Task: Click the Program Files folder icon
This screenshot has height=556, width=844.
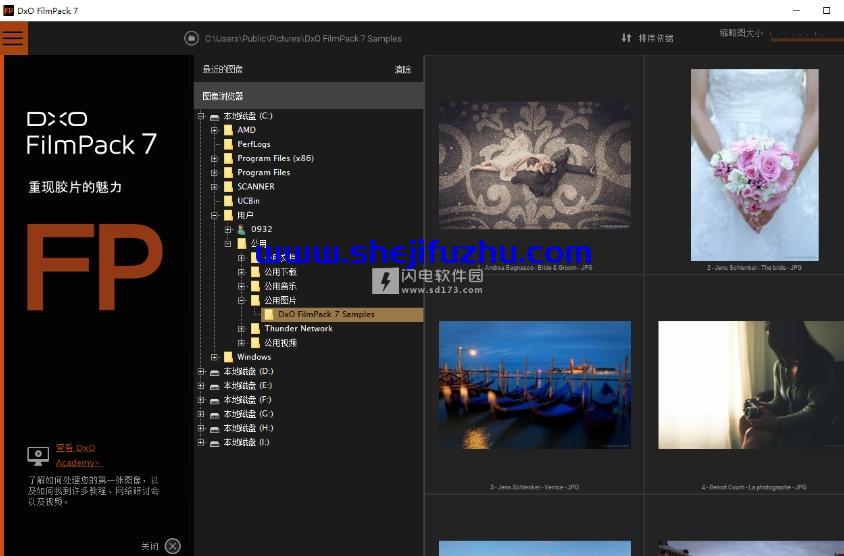Action: (228, 173)
